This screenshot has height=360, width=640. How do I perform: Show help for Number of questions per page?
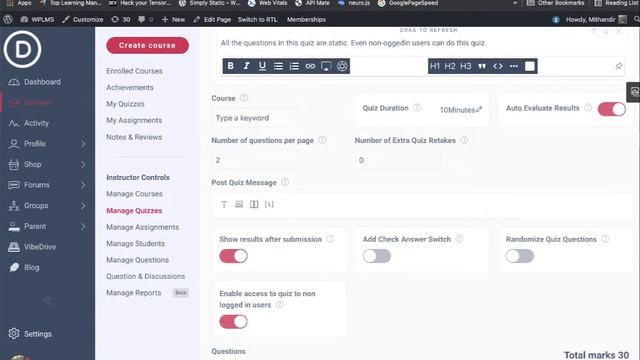[x=322, y=140]
